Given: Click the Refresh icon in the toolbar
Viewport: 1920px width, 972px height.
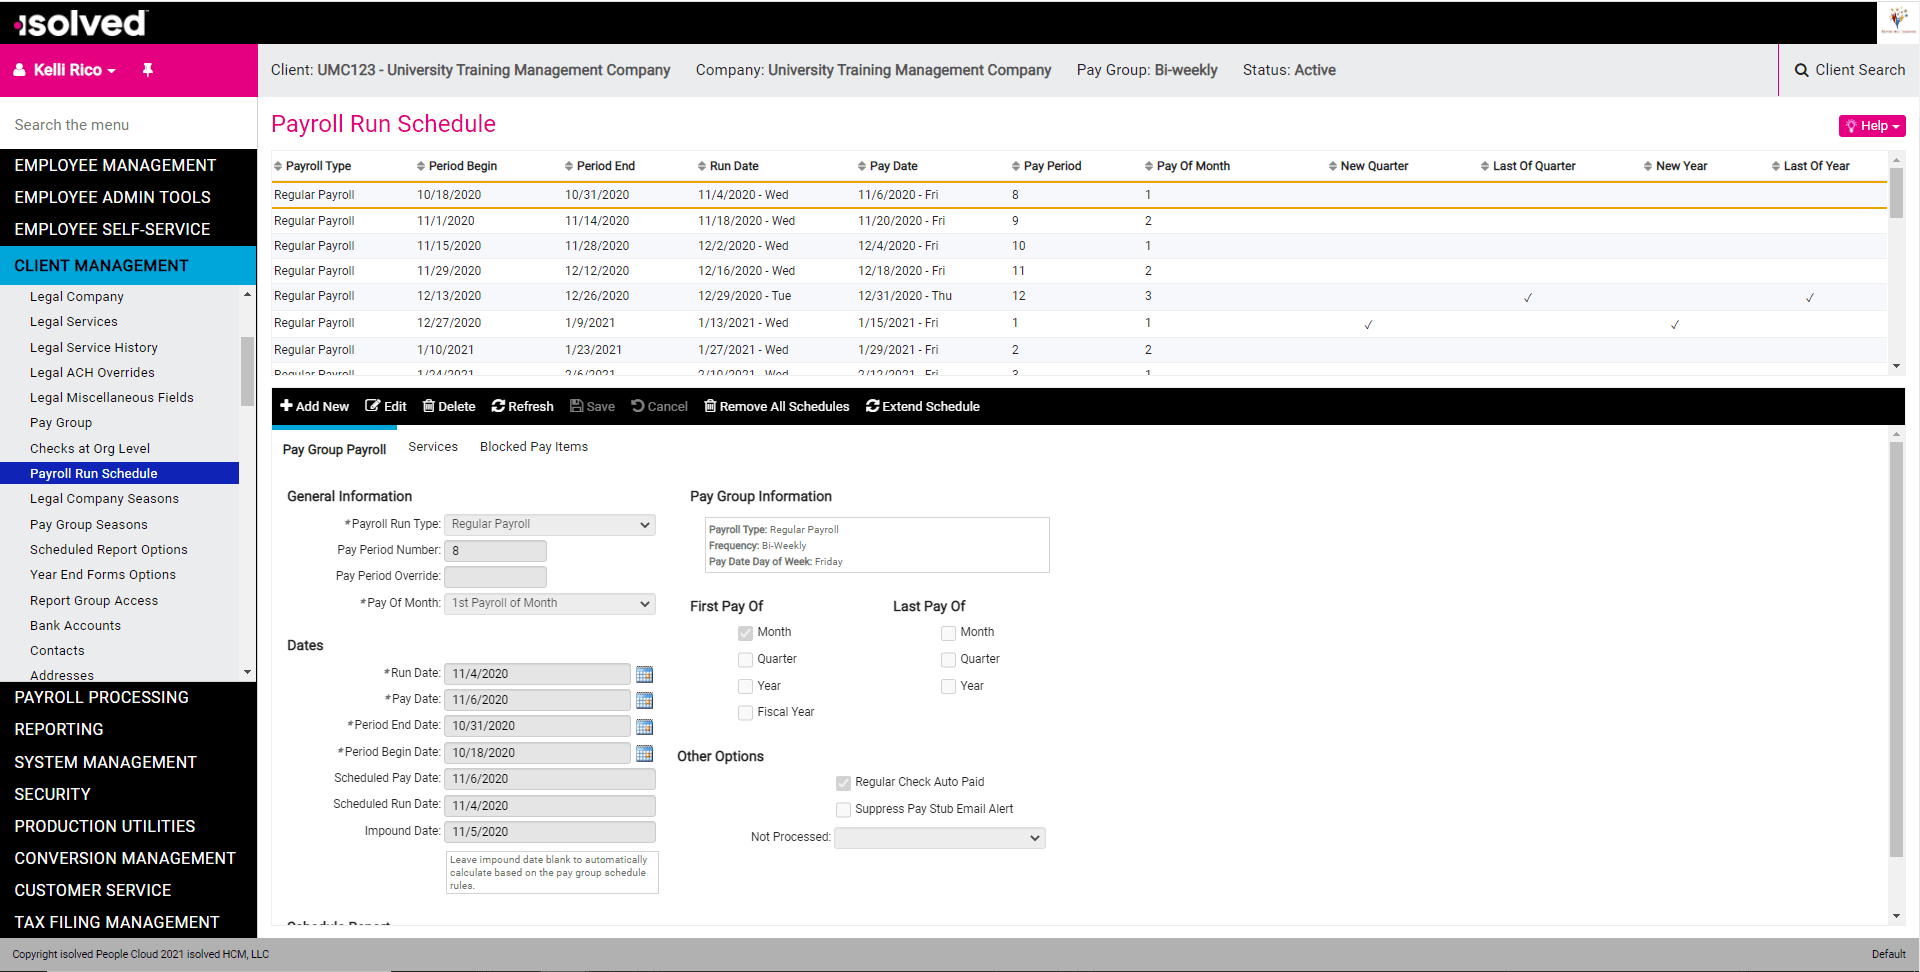Looking at the screenshot, I should [497, 406].
